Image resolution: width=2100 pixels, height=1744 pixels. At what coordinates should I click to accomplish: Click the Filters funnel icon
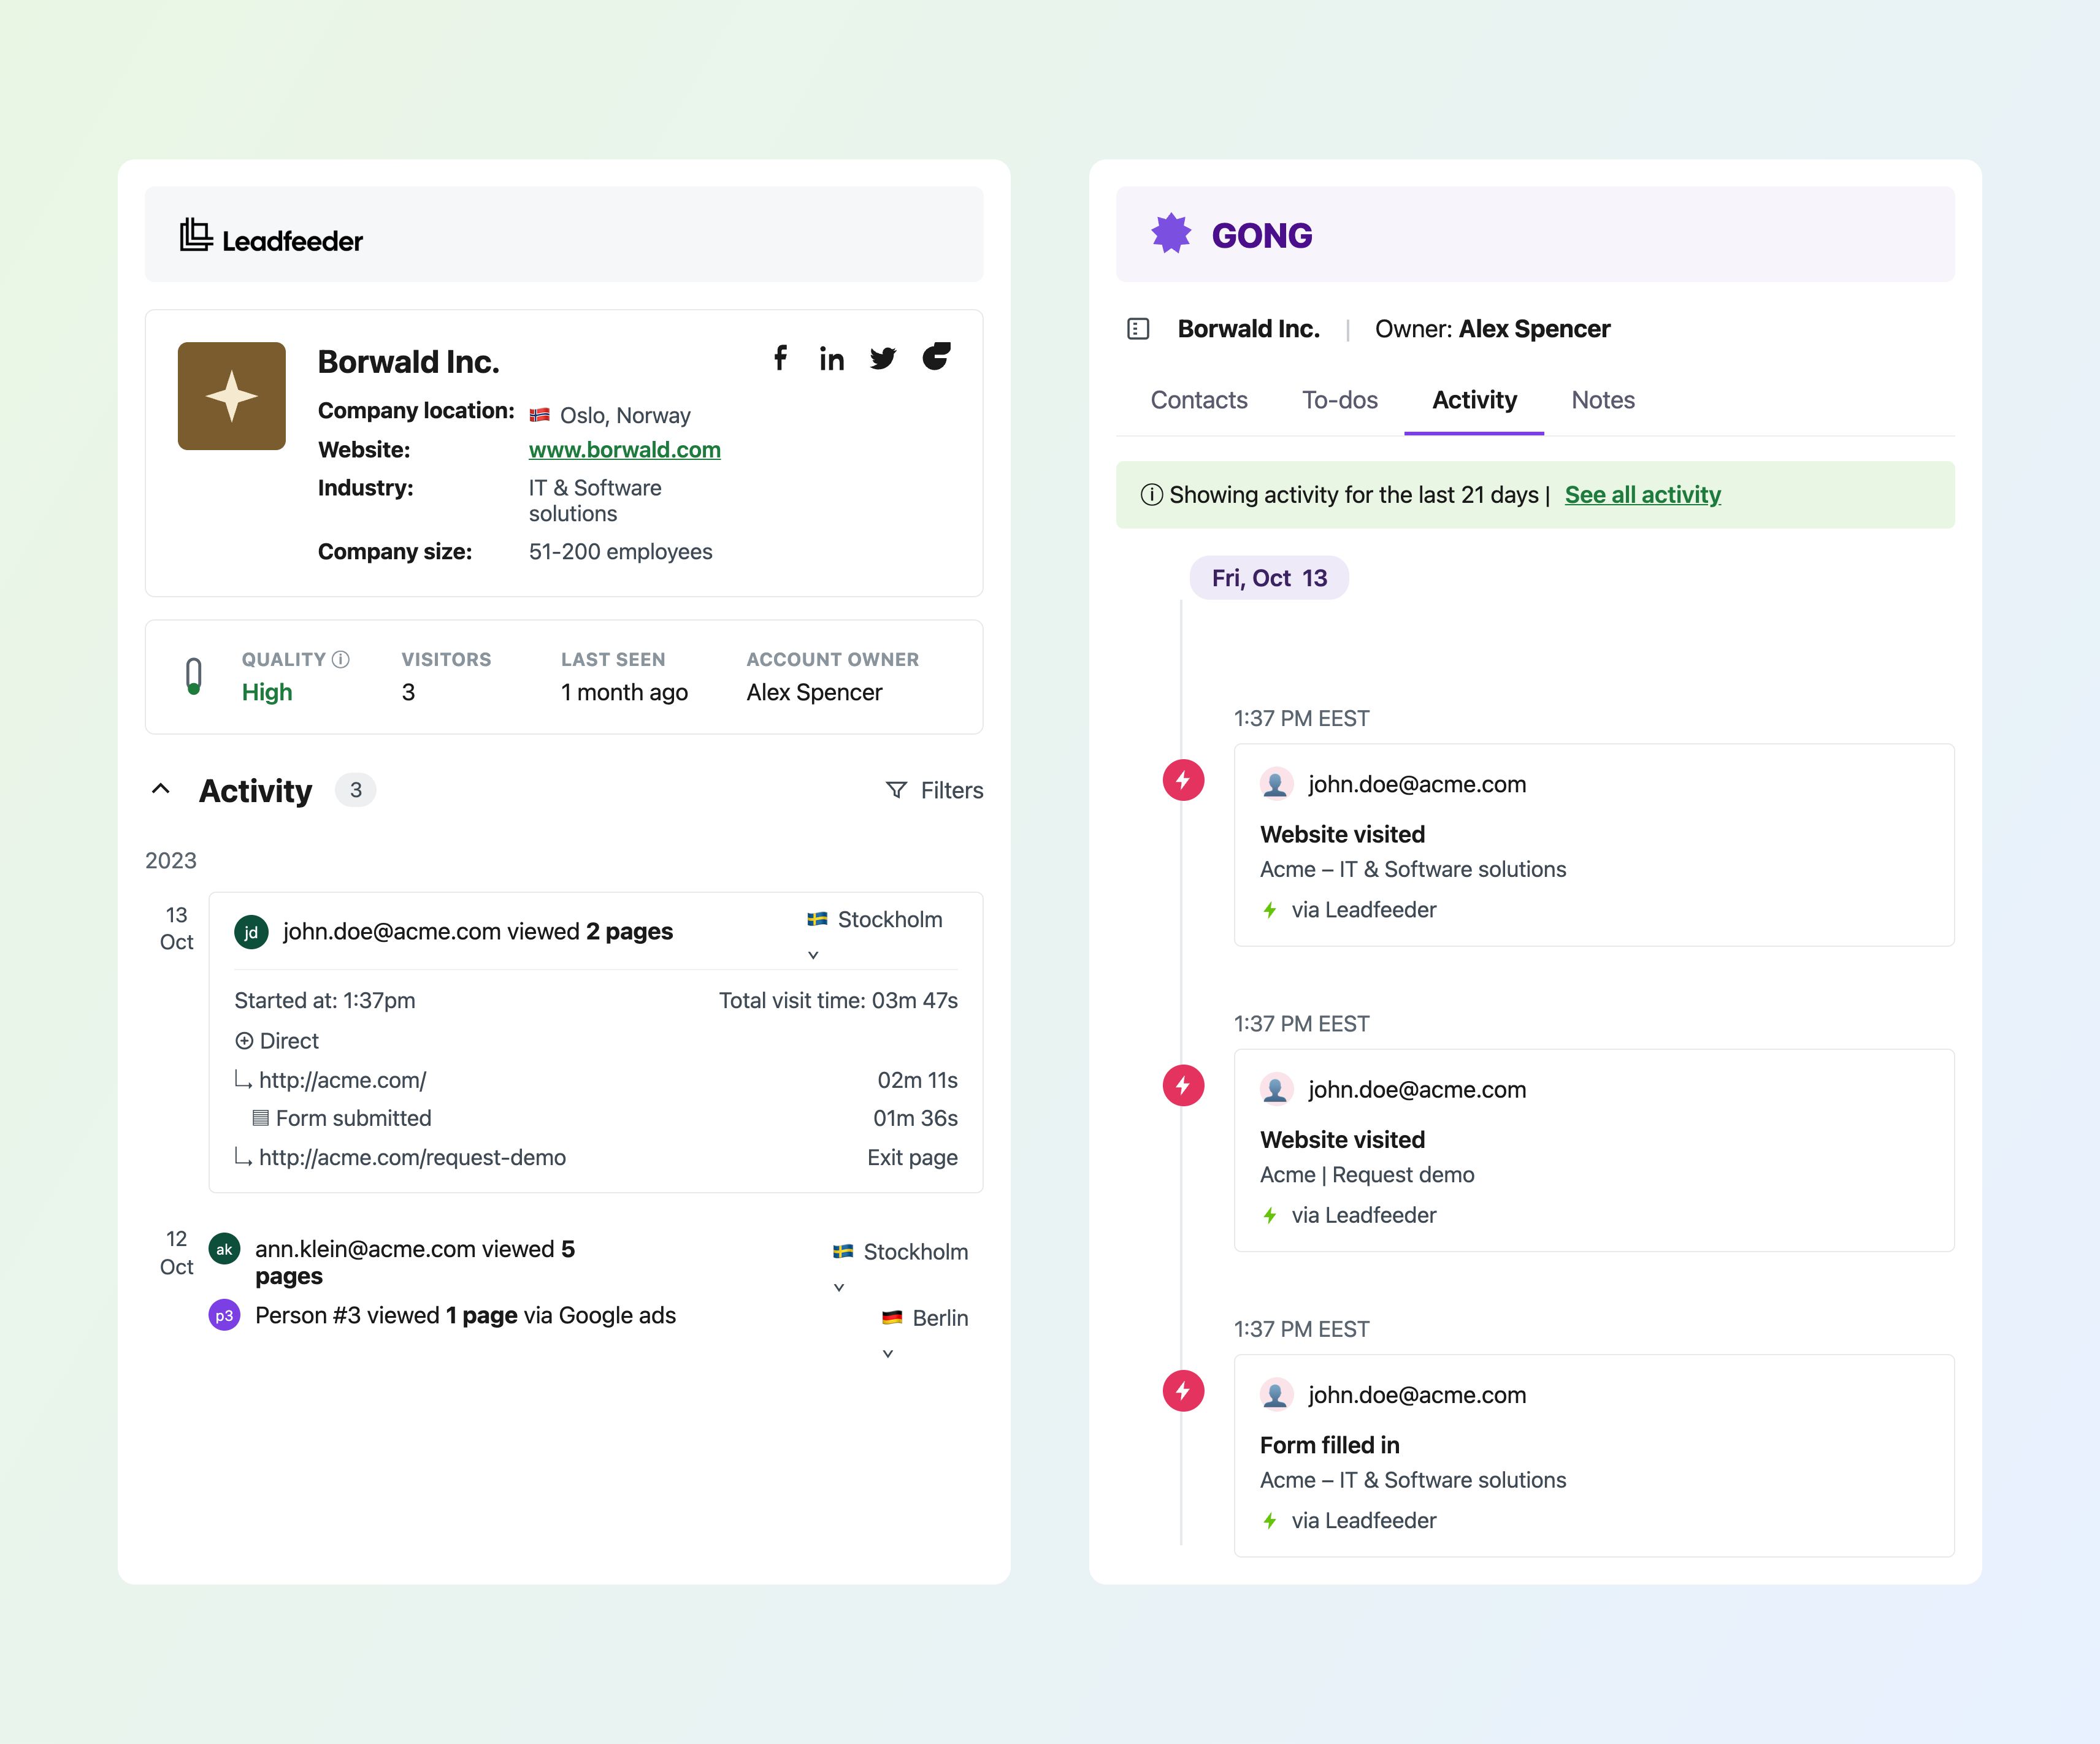point(897,790)
